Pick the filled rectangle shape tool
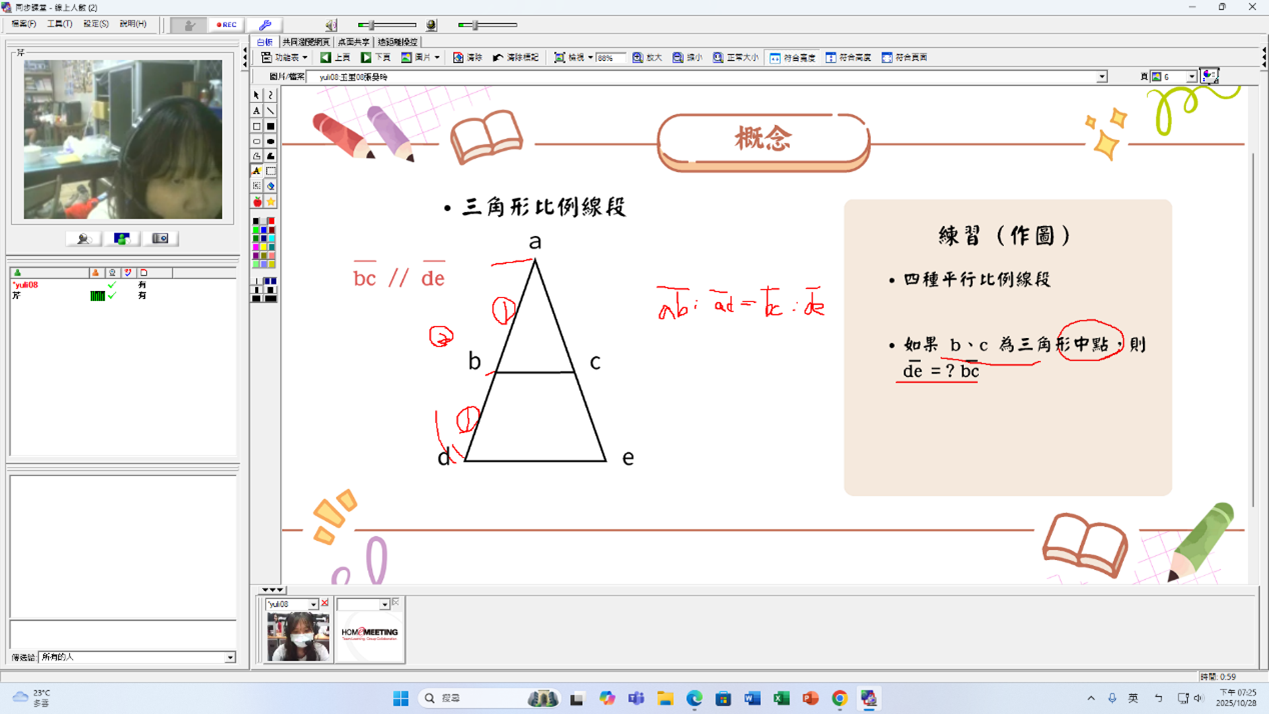The height and width of the screenshot is (714, 1269). click(x=271, y=127)
